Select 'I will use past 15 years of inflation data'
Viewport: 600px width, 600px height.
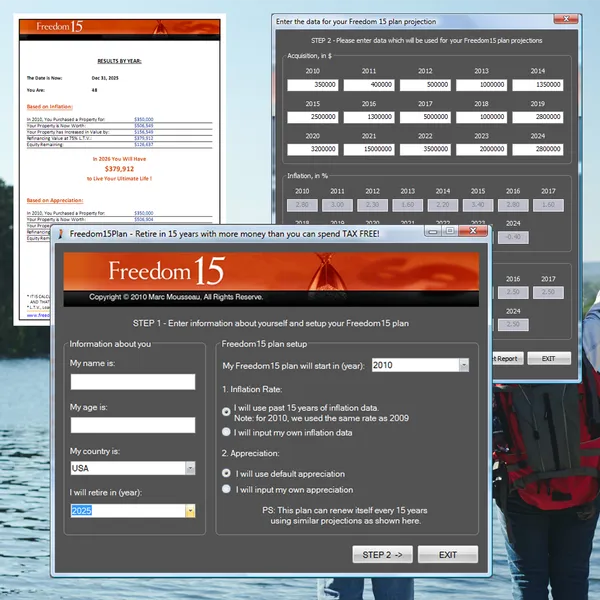[226, 412]
